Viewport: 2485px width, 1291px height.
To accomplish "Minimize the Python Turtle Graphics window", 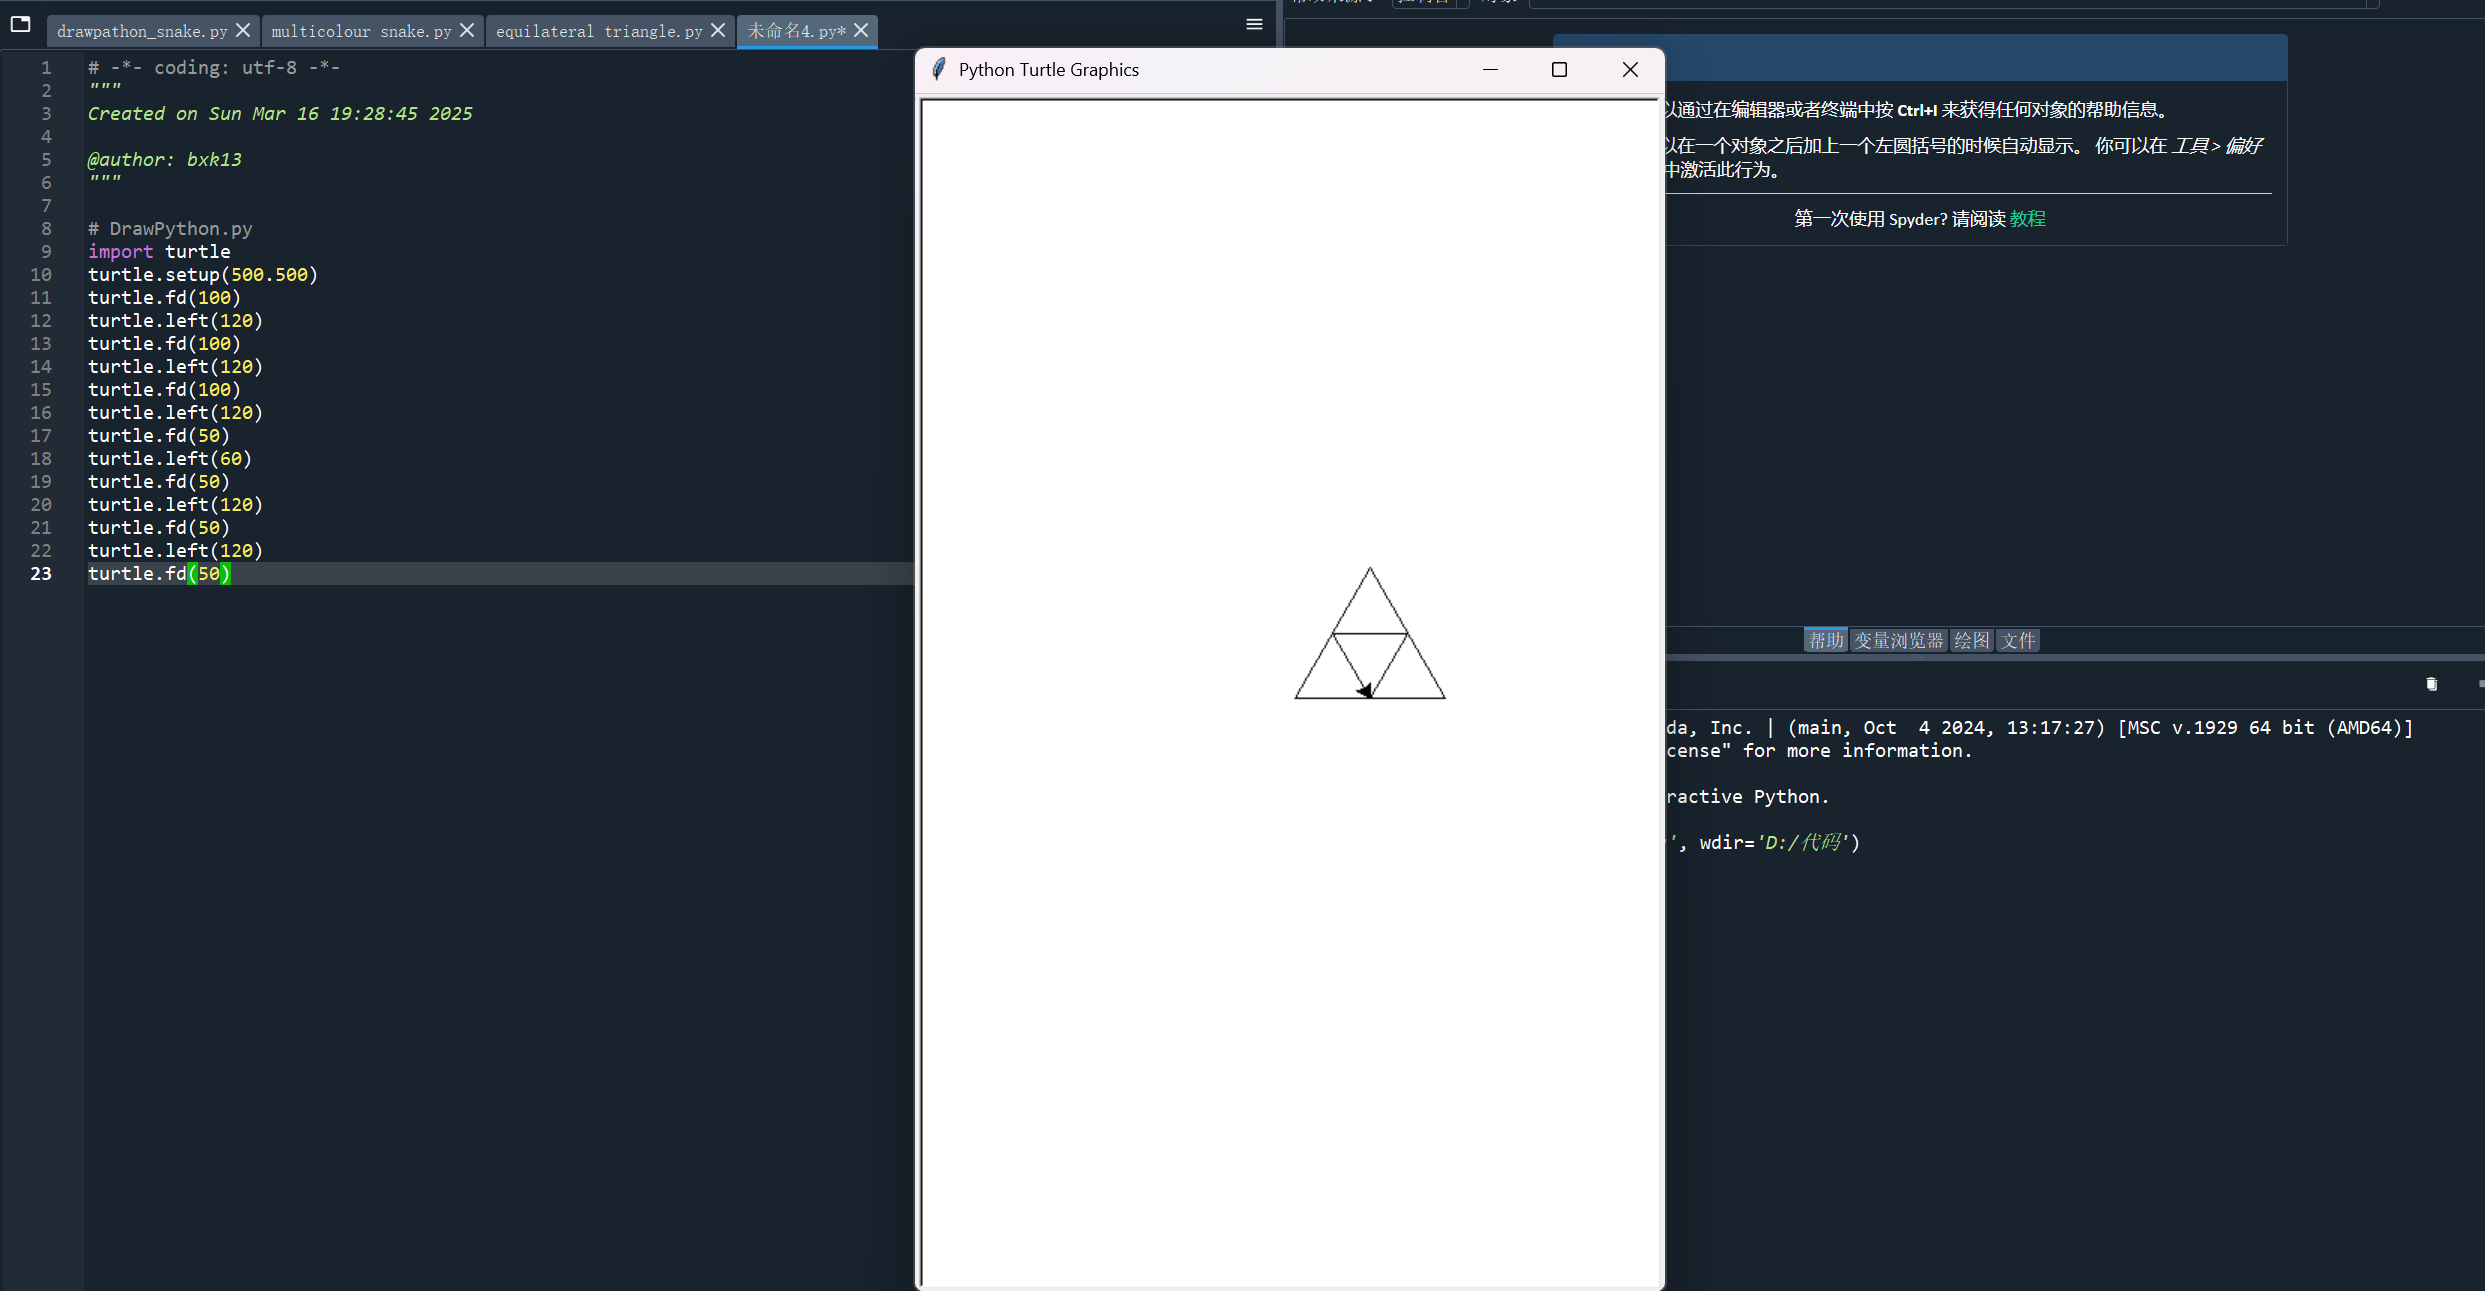I will 1490,69.
